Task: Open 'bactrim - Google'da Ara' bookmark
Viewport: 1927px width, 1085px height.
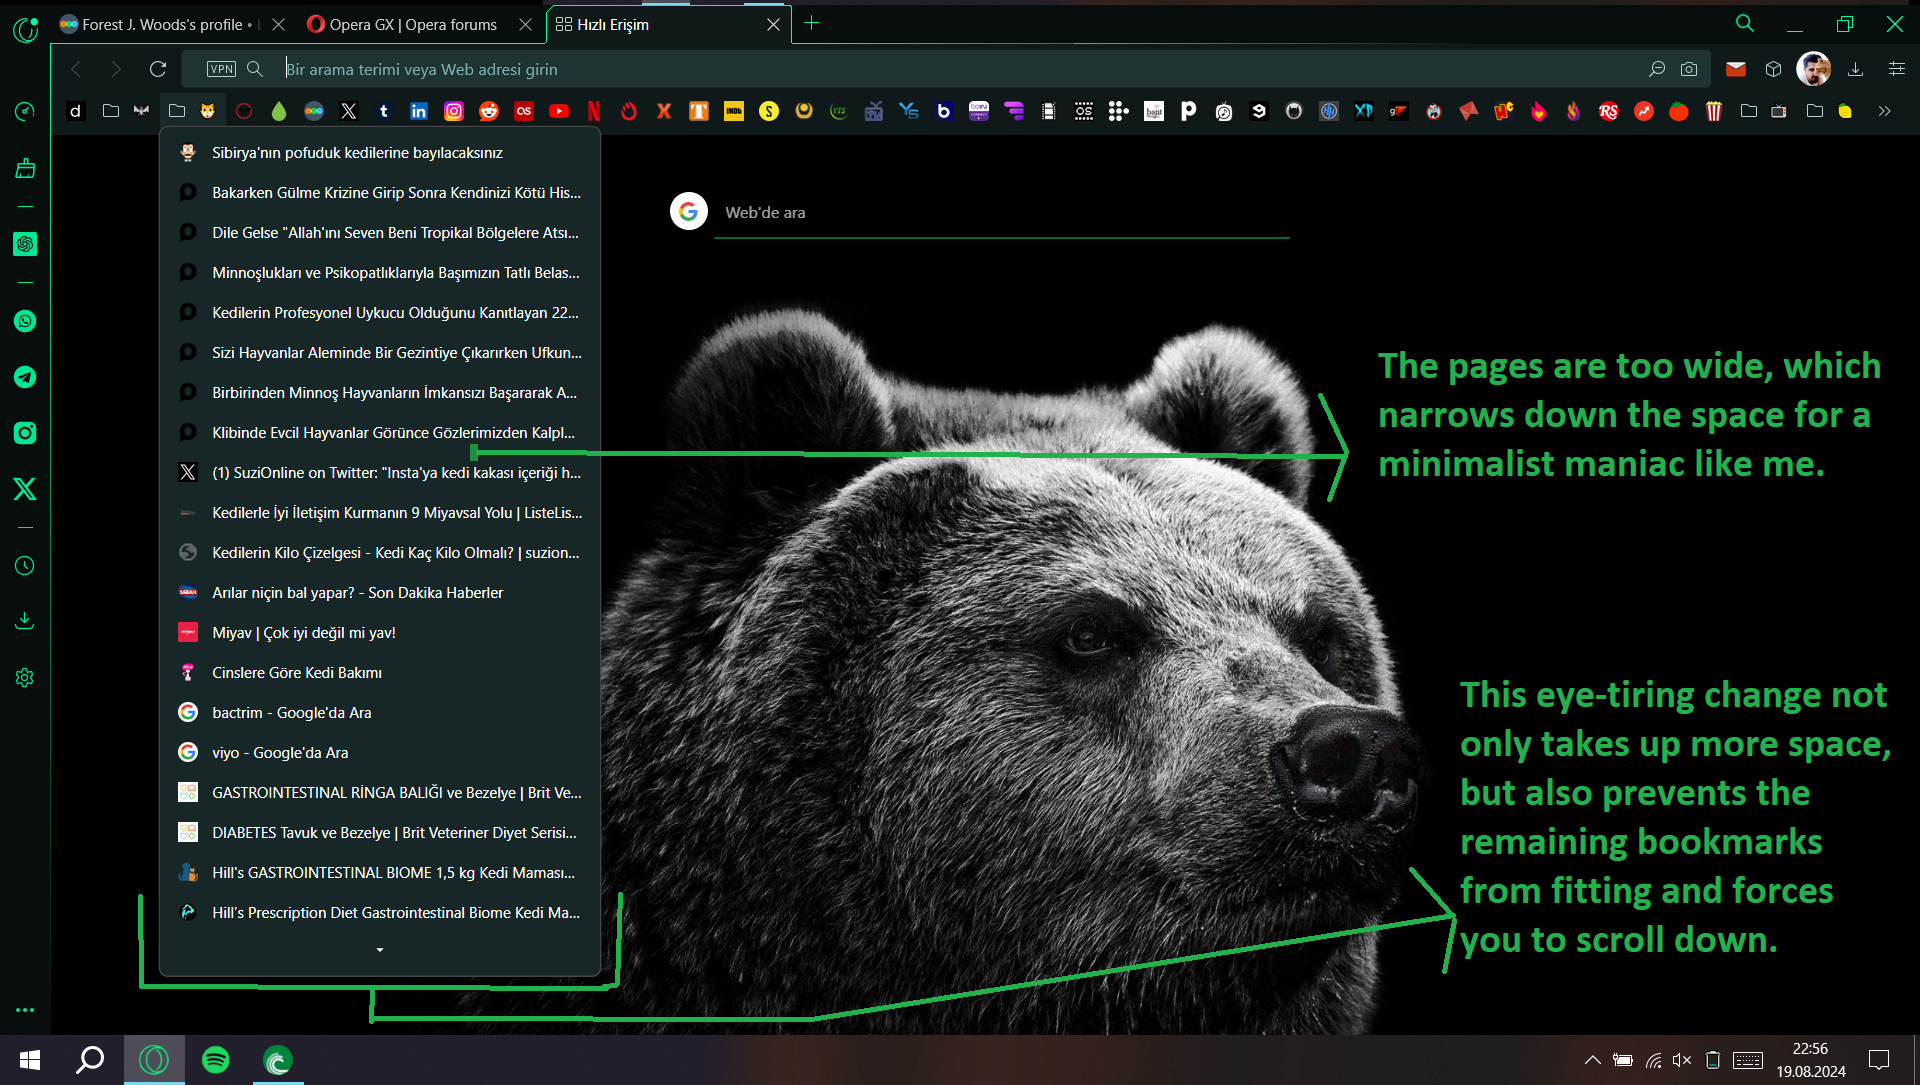Action: pos(380,713)
